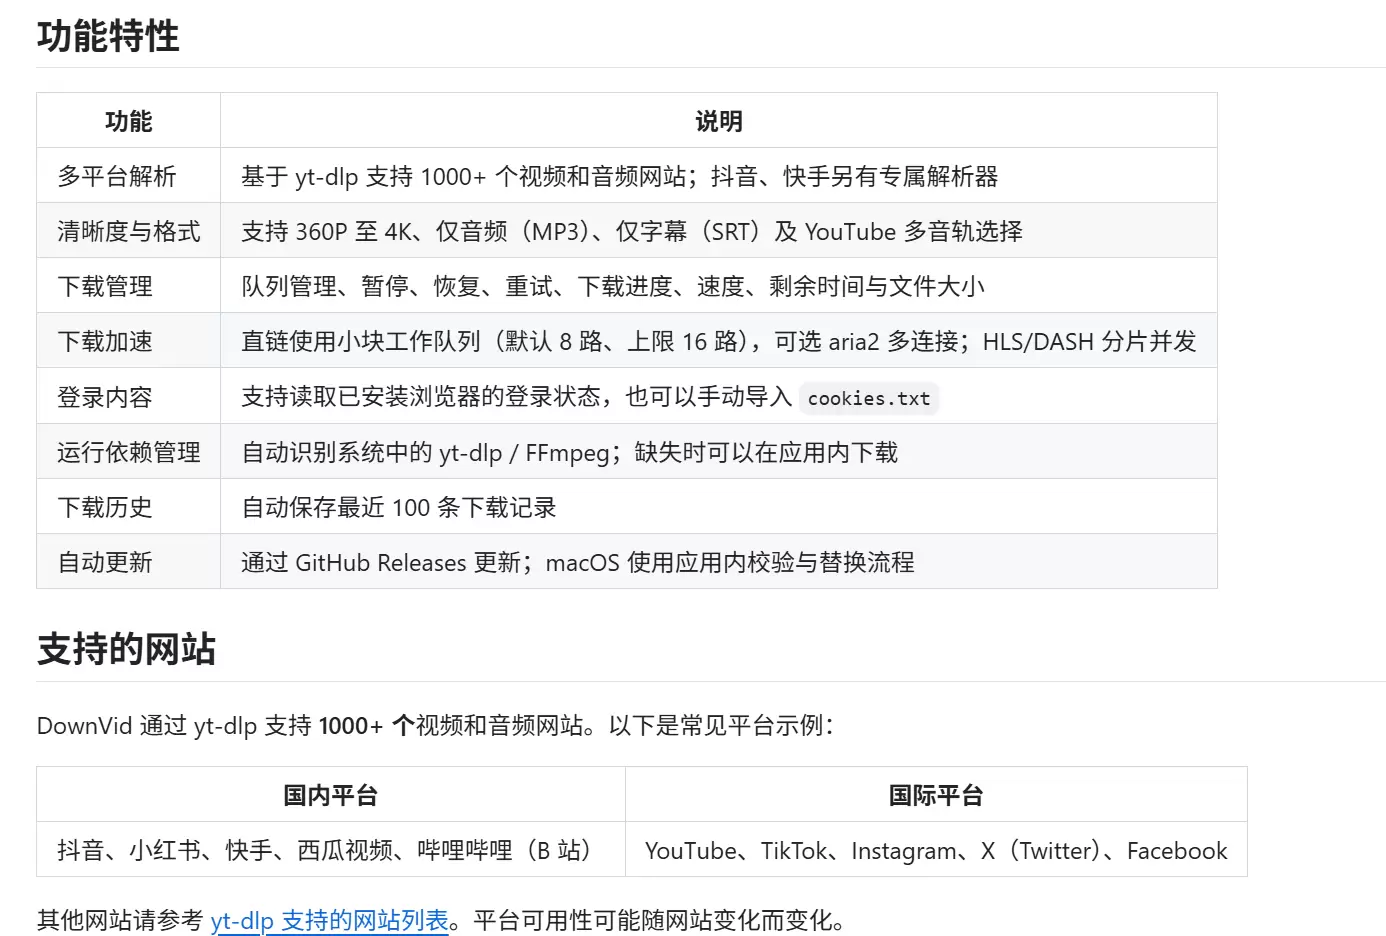Click the 多平台解析 table cell
Screen dimensions: 1386x936
point(129,176)
